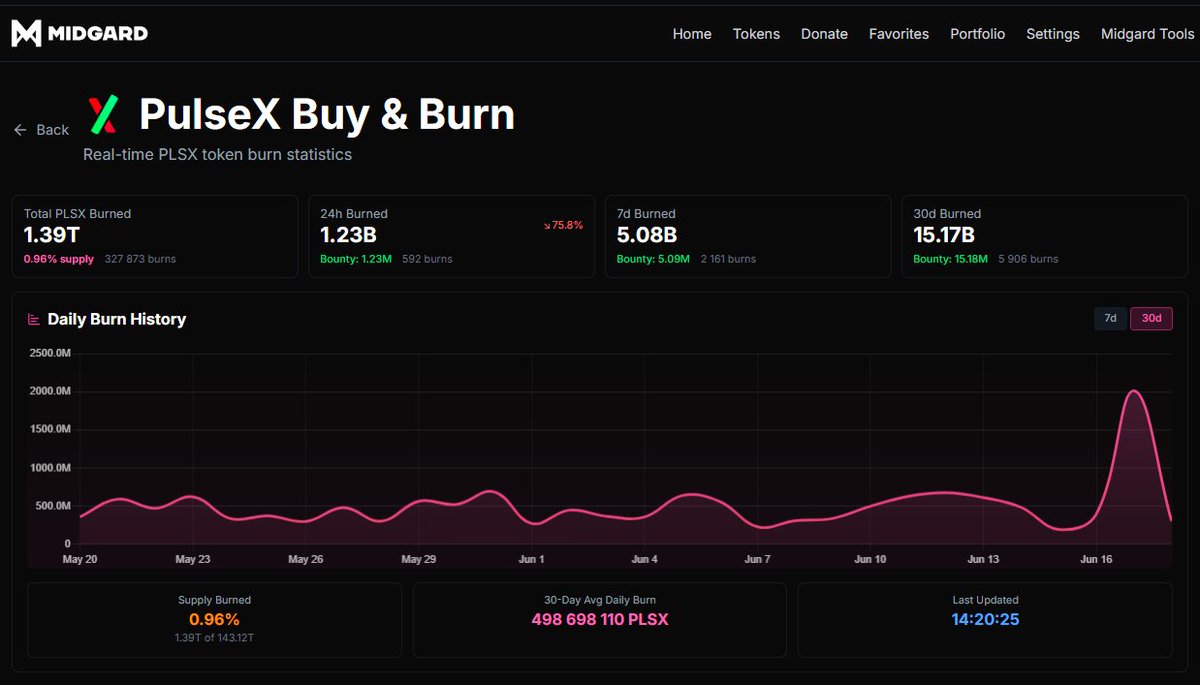This screenshot has width=1200, height=685.
Task: Click the Back link
Action: pyautogui.click(x=42, y=130)
